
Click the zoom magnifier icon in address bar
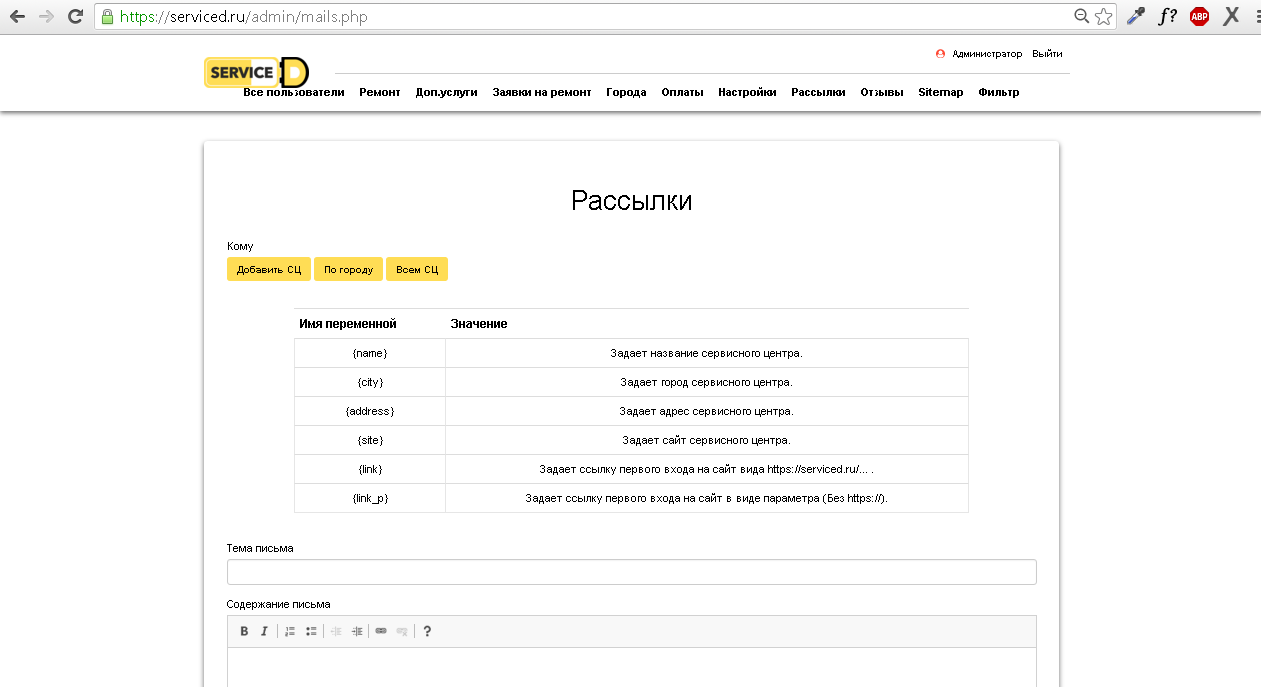pos(1081,16)
